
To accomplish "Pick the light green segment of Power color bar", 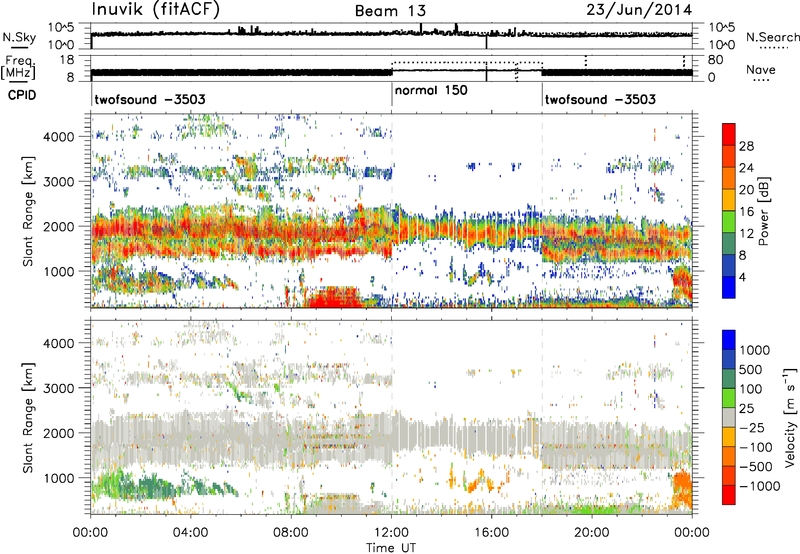I will (729, 222).
